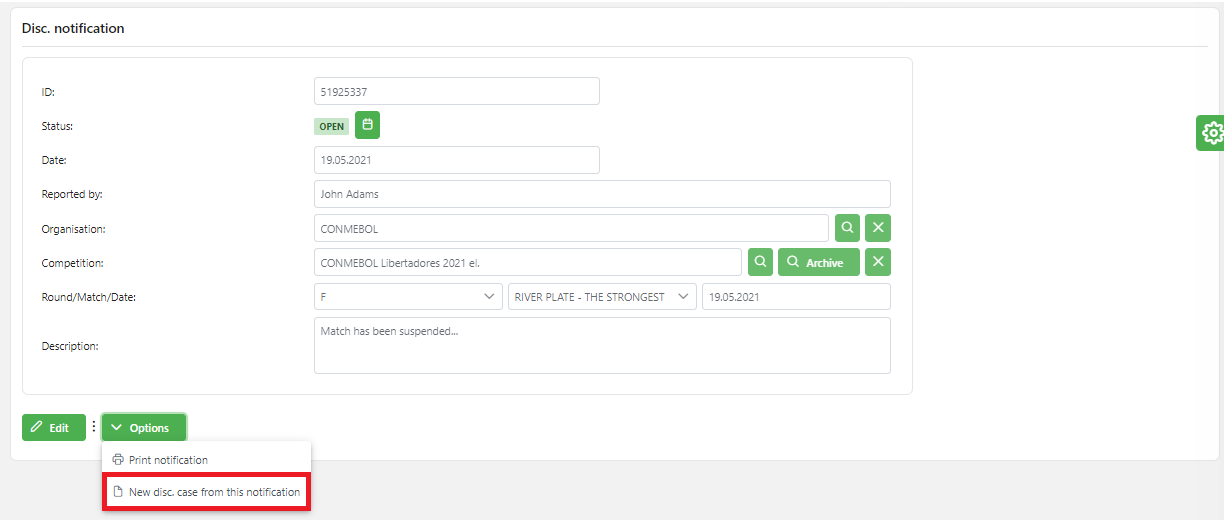This screenshot has width=1224, height=520.
Task: Clear the Competition field with X icon
Action: [x=878, y=262]
